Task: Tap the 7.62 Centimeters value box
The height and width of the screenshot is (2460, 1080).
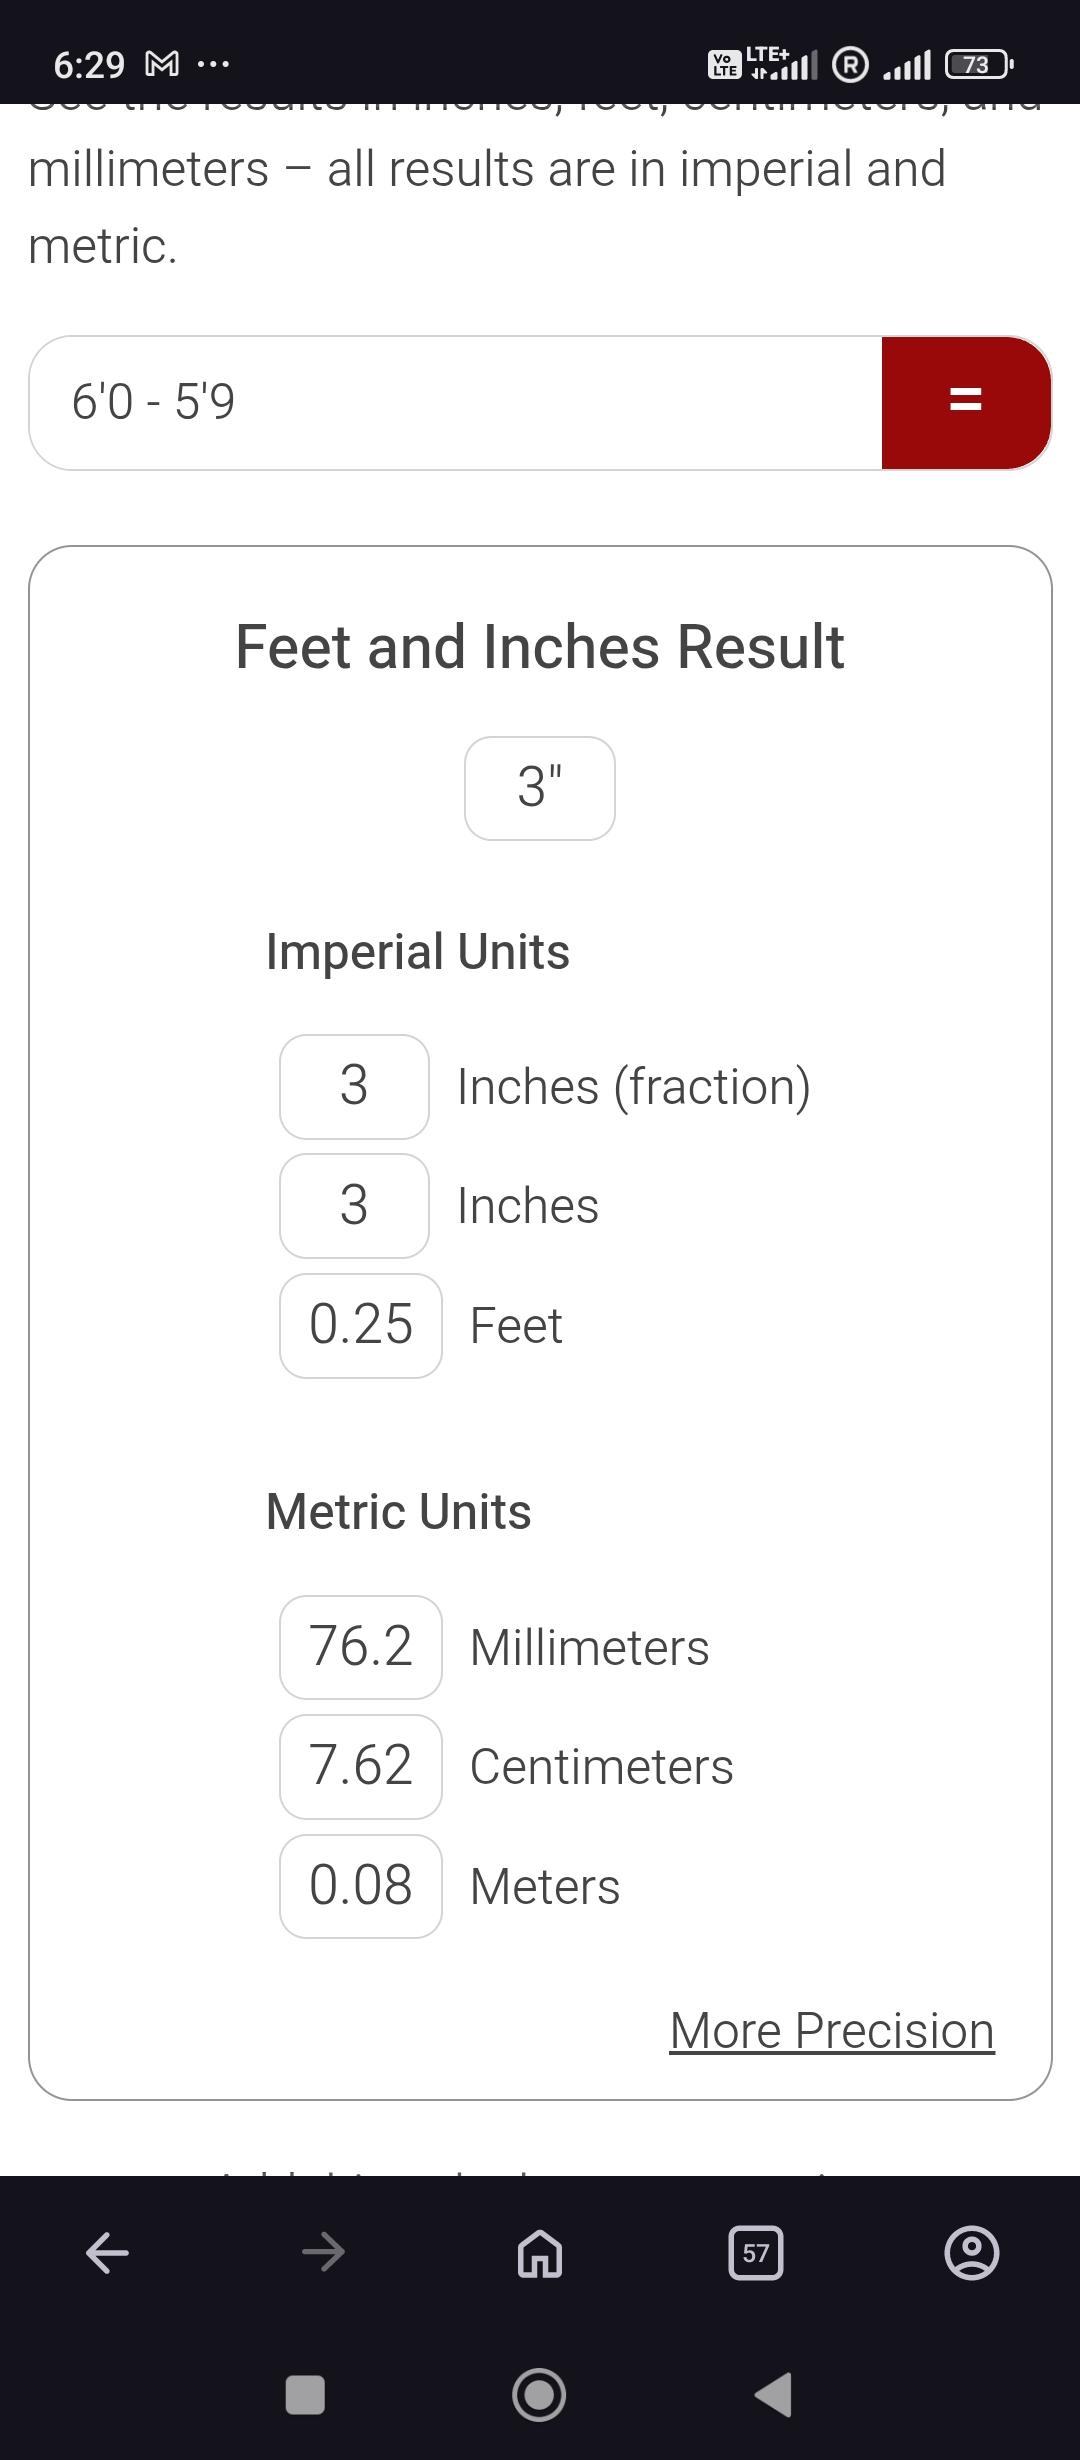Action: tap(361, 1767)
